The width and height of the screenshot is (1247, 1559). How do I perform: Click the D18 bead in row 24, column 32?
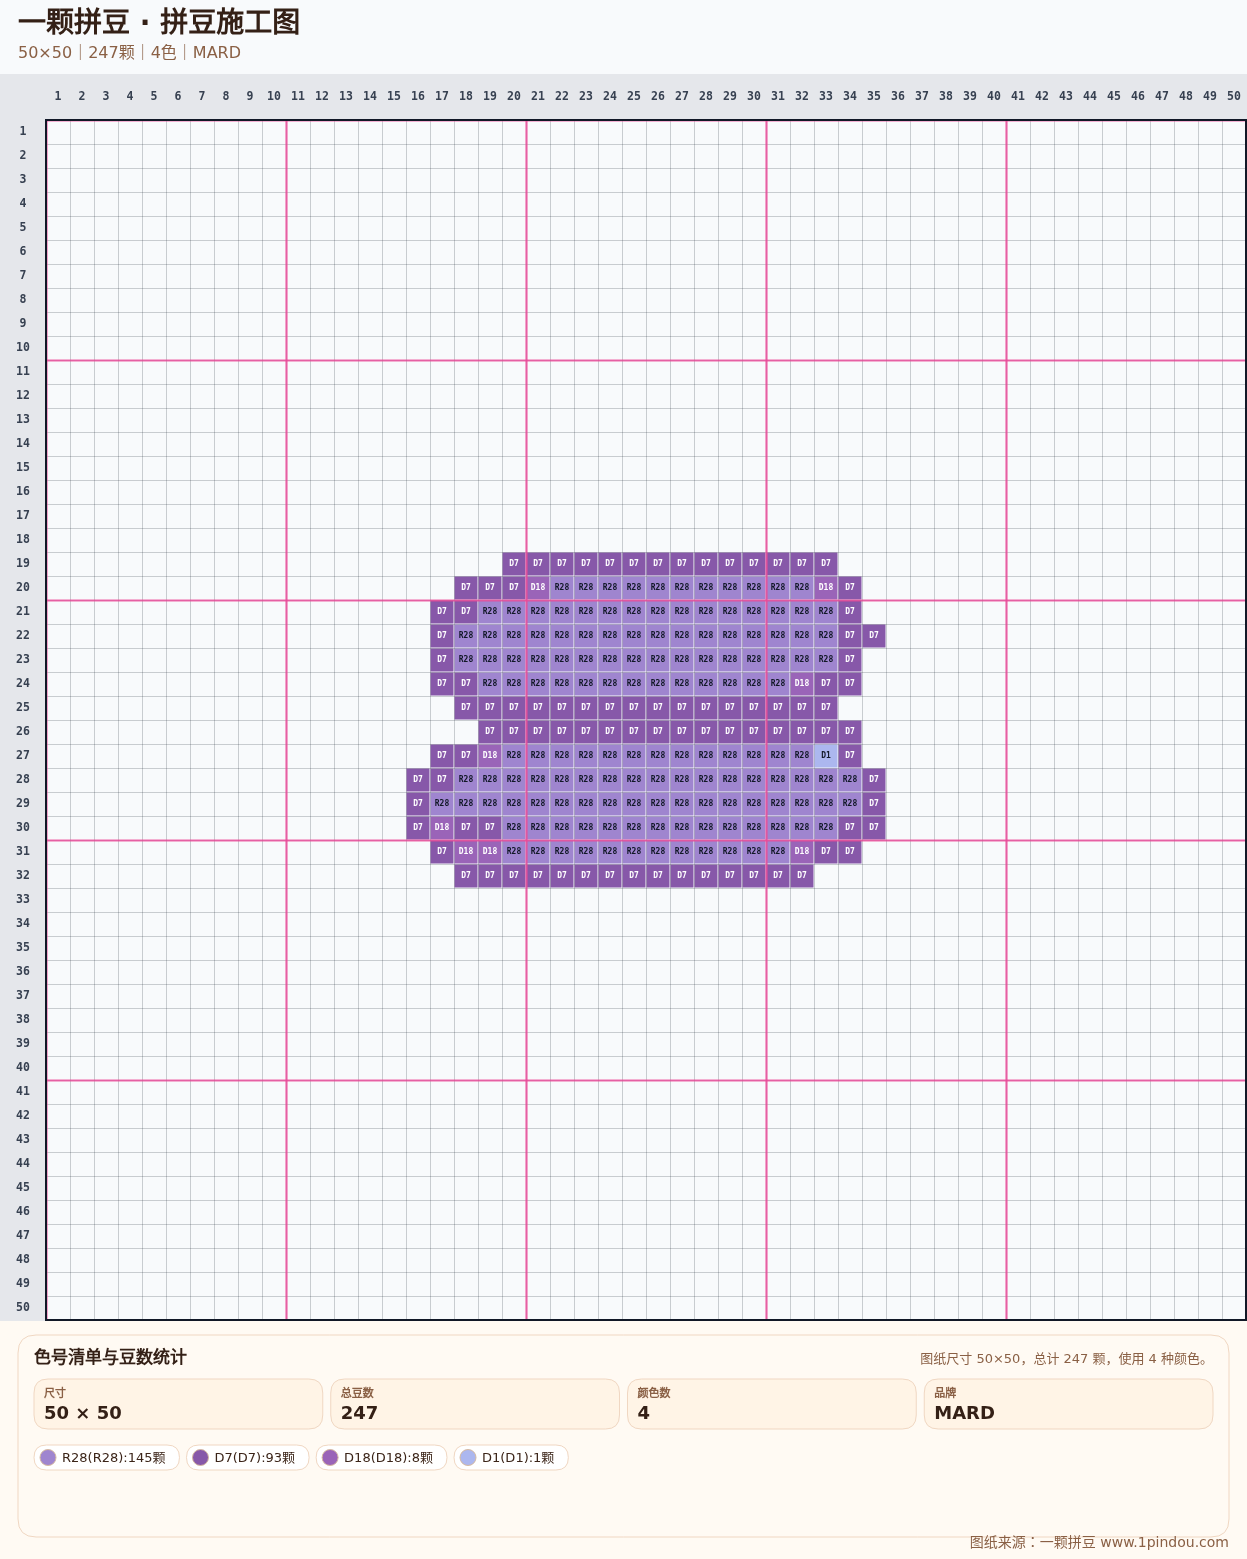pos(802,683)
